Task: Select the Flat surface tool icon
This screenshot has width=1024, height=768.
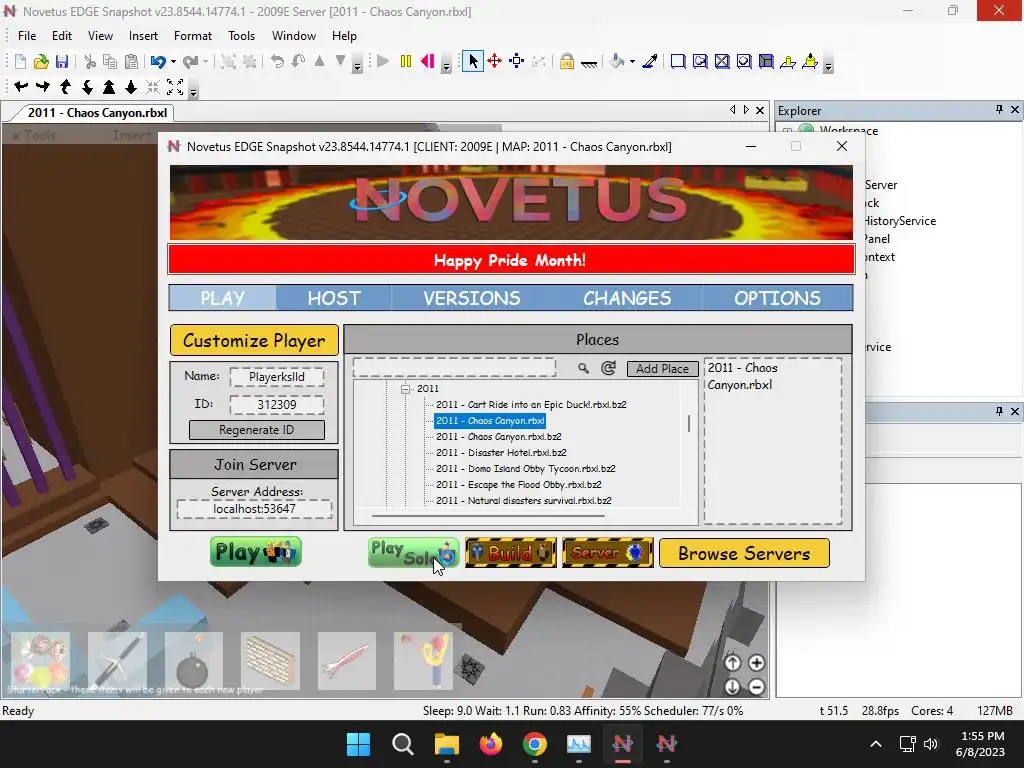Action: pyautogui.click(x=678, y=61)
